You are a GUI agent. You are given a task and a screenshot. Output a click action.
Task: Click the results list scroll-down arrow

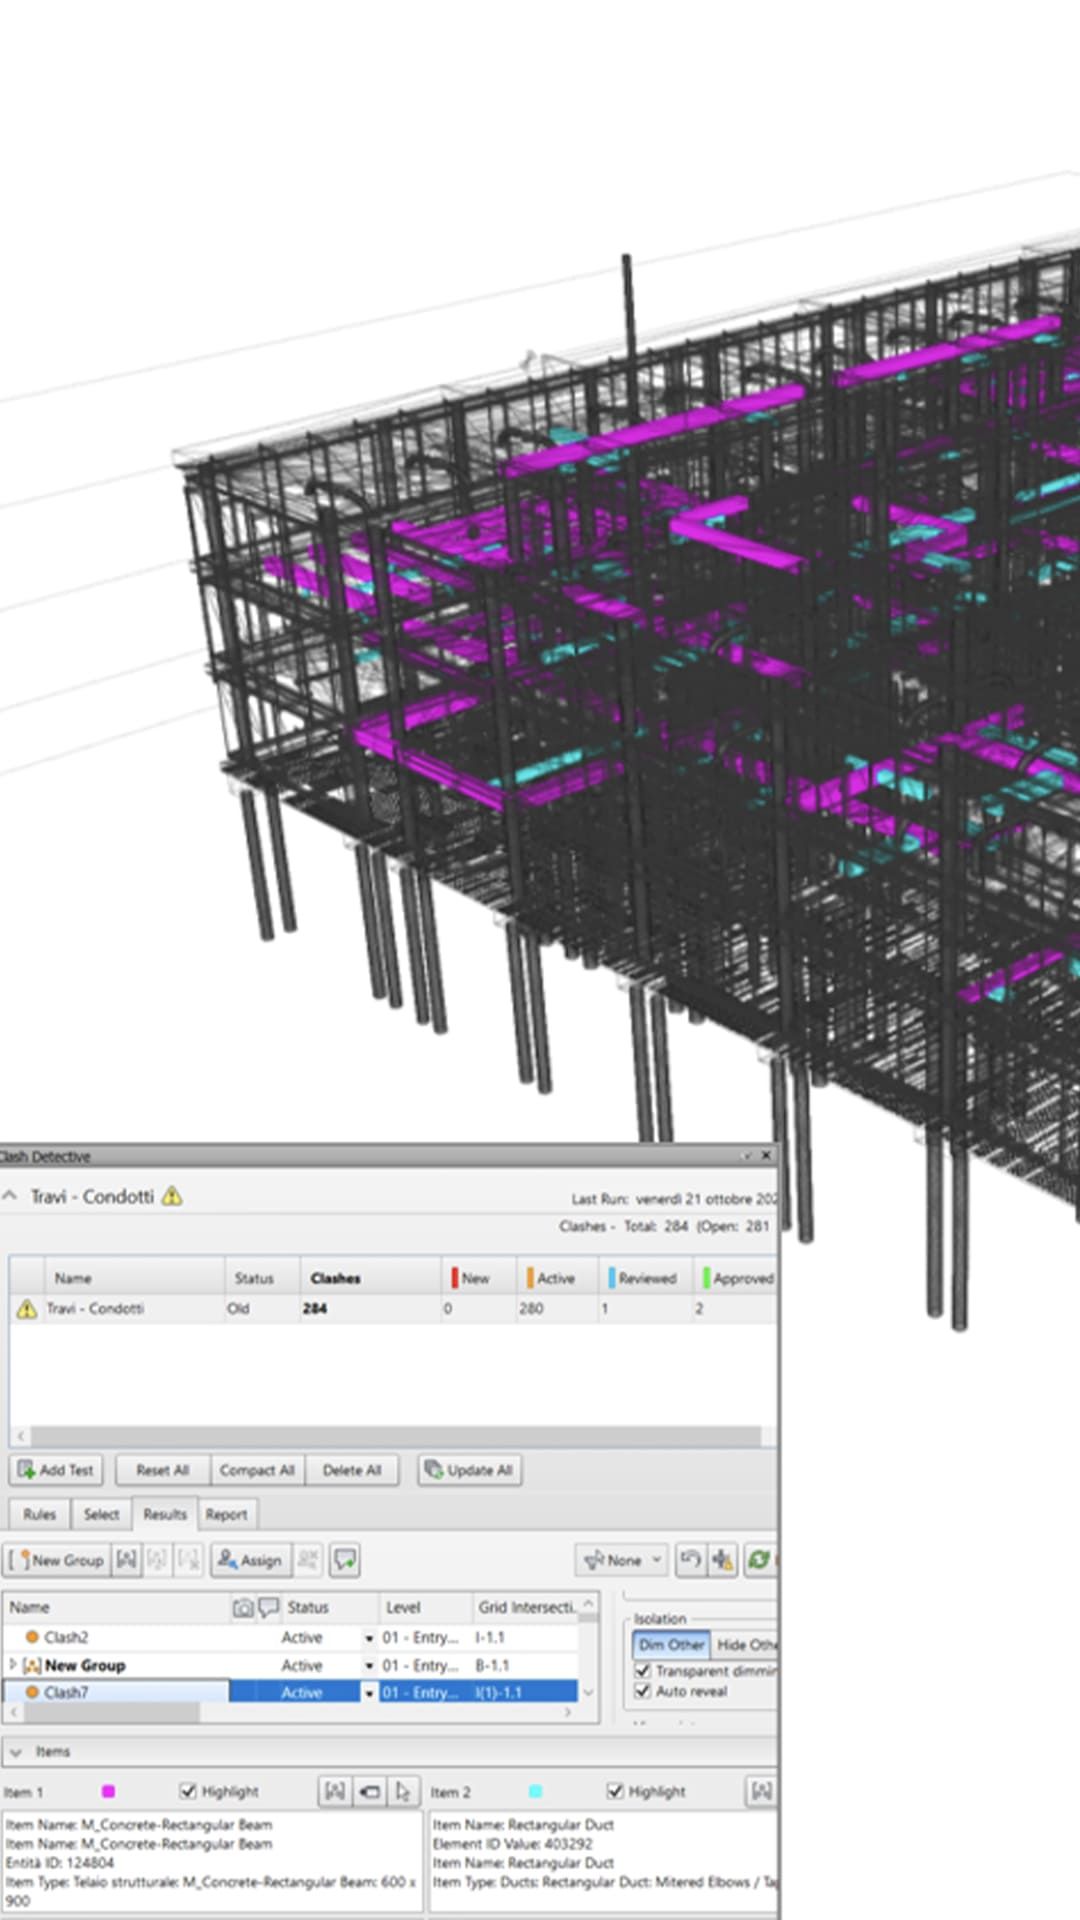click(x=589, y=1692)
